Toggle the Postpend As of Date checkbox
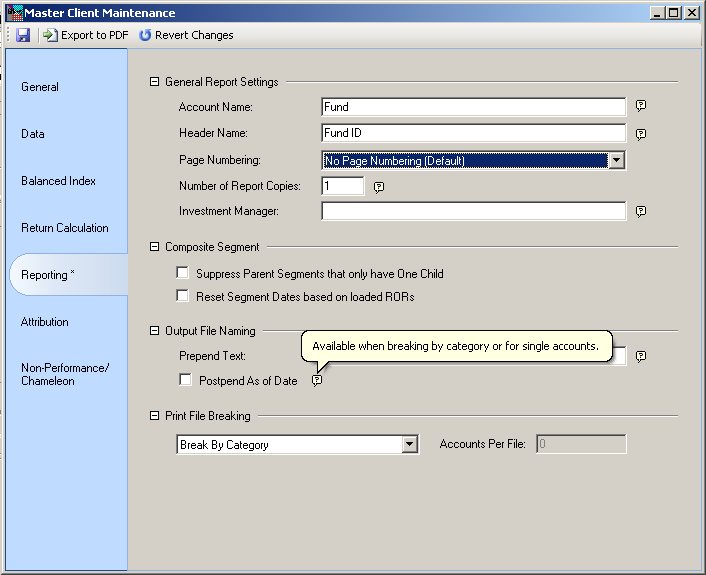This screenshot has width=706, height=575. pyautogui.click(x=185, y=380)
